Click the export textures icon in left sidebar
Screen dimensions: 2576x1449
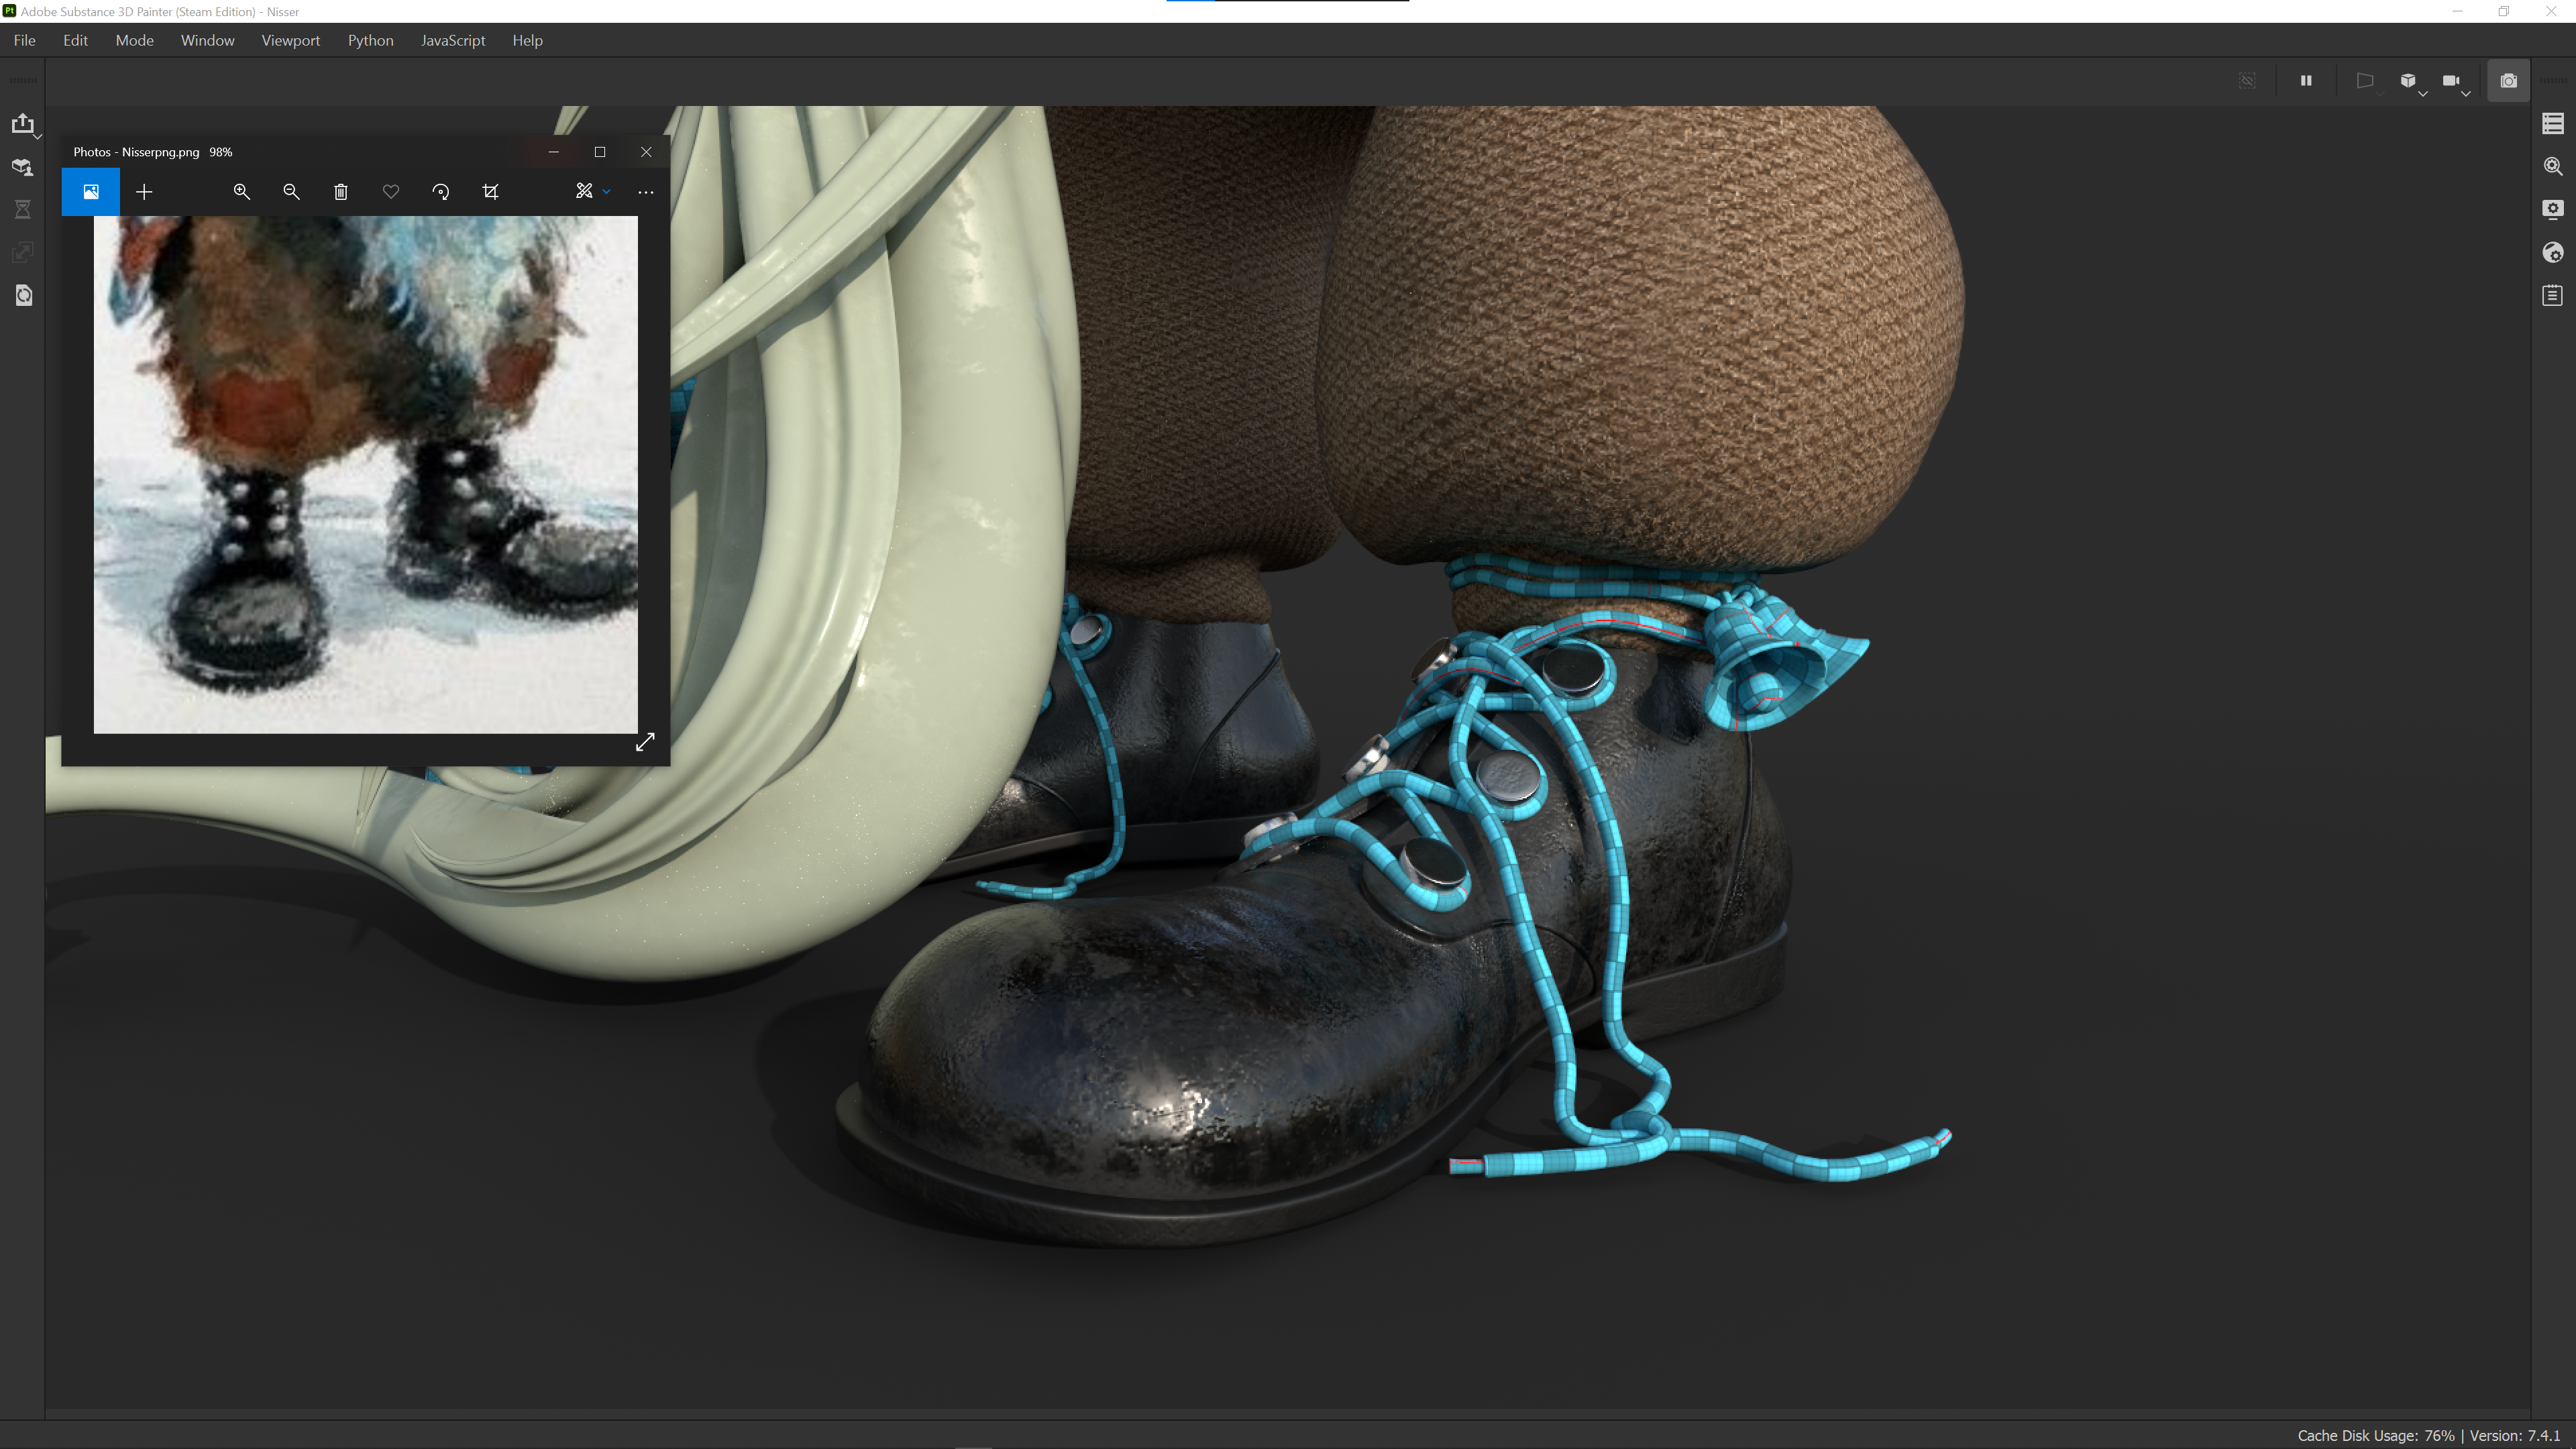pyautogui.click(x=22, y=124)
